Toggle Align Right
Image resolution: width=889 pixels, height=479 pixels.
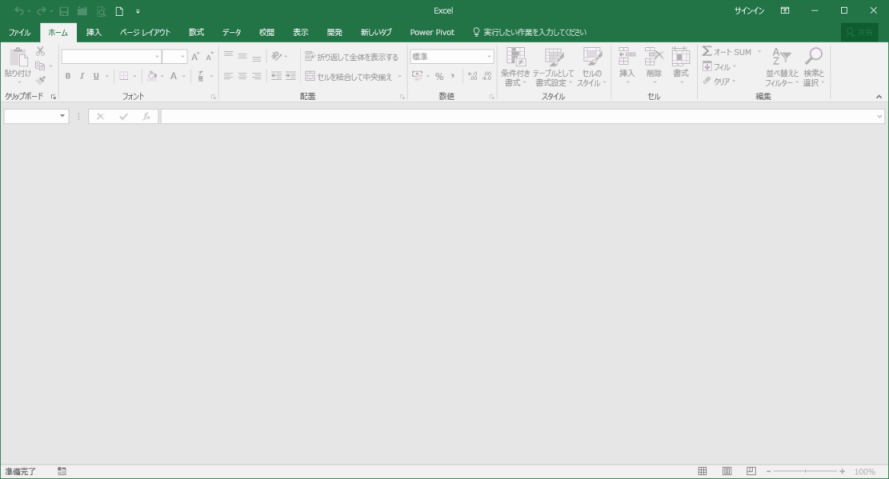(x=257, y=76)
